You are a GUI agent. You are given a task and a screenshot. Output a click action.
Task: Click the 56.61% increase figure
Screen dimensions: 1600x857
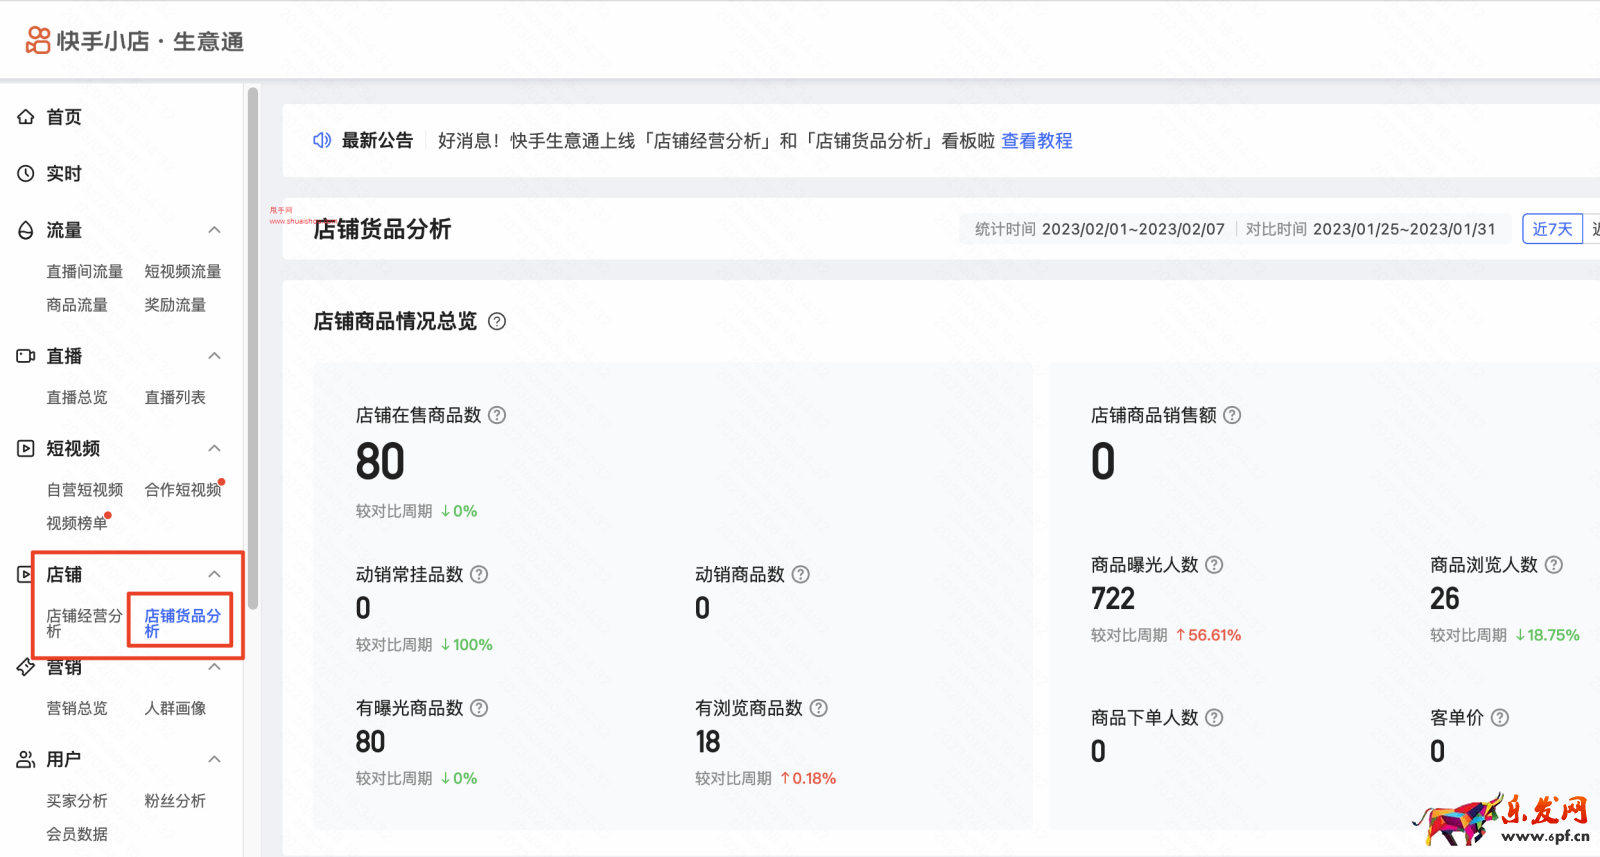click(x=1209, y=635)
